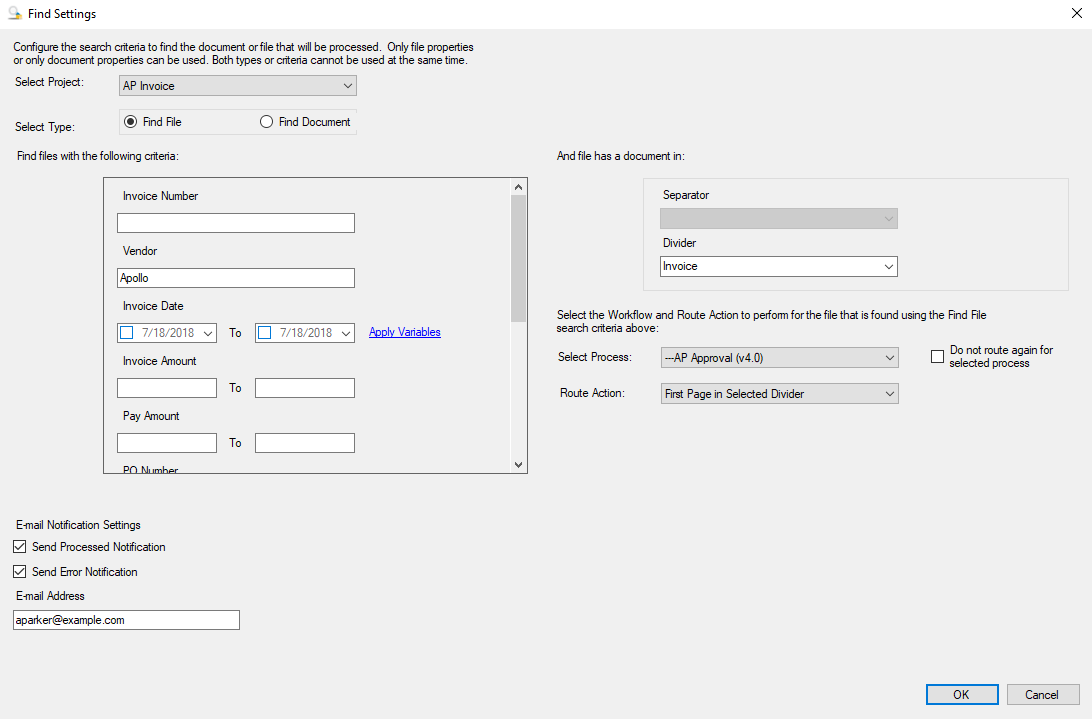Enable the Invoice Date start checkbox
Screen dimensions: 1092x719
tap(126, 333)
